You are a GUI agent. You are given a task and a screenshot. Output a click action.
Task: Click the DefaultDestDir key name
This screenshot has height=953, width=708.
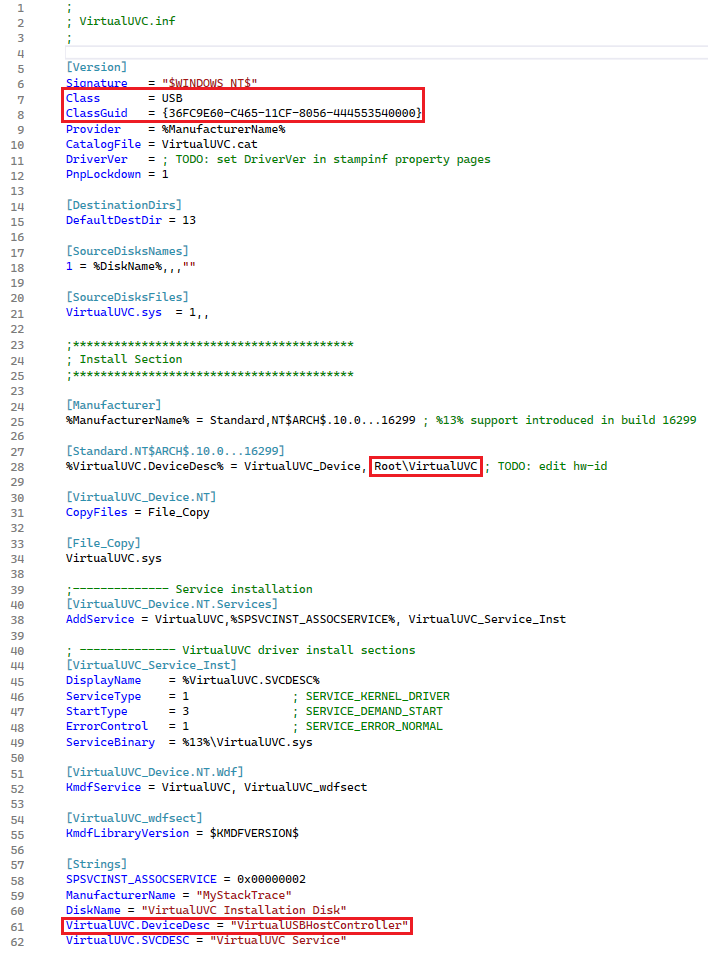click(x=114, y=220)
